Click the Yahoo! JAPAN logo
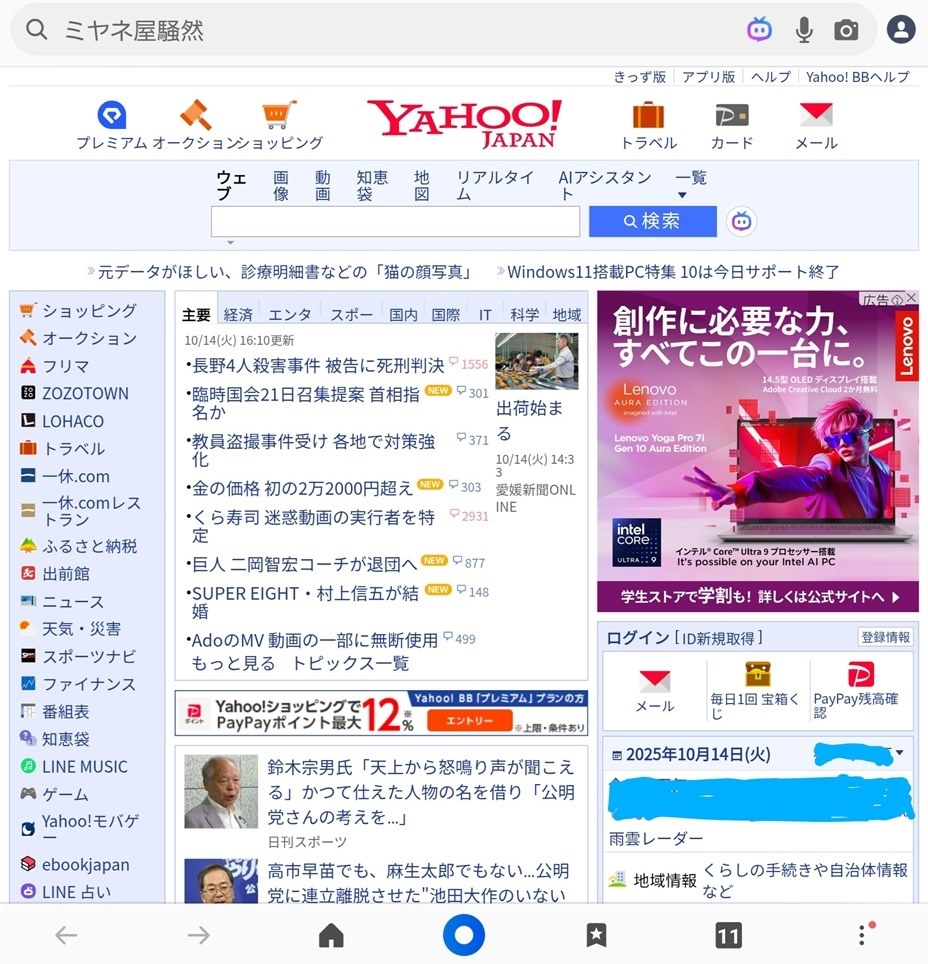Screen dimensions: 928x964 pyautogui.click(x=464, y=124)
